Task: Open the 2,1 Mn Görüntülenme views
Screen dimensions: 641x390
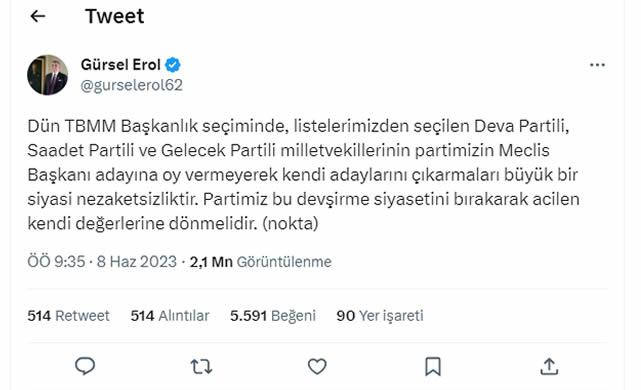Action: coord(260,262)
